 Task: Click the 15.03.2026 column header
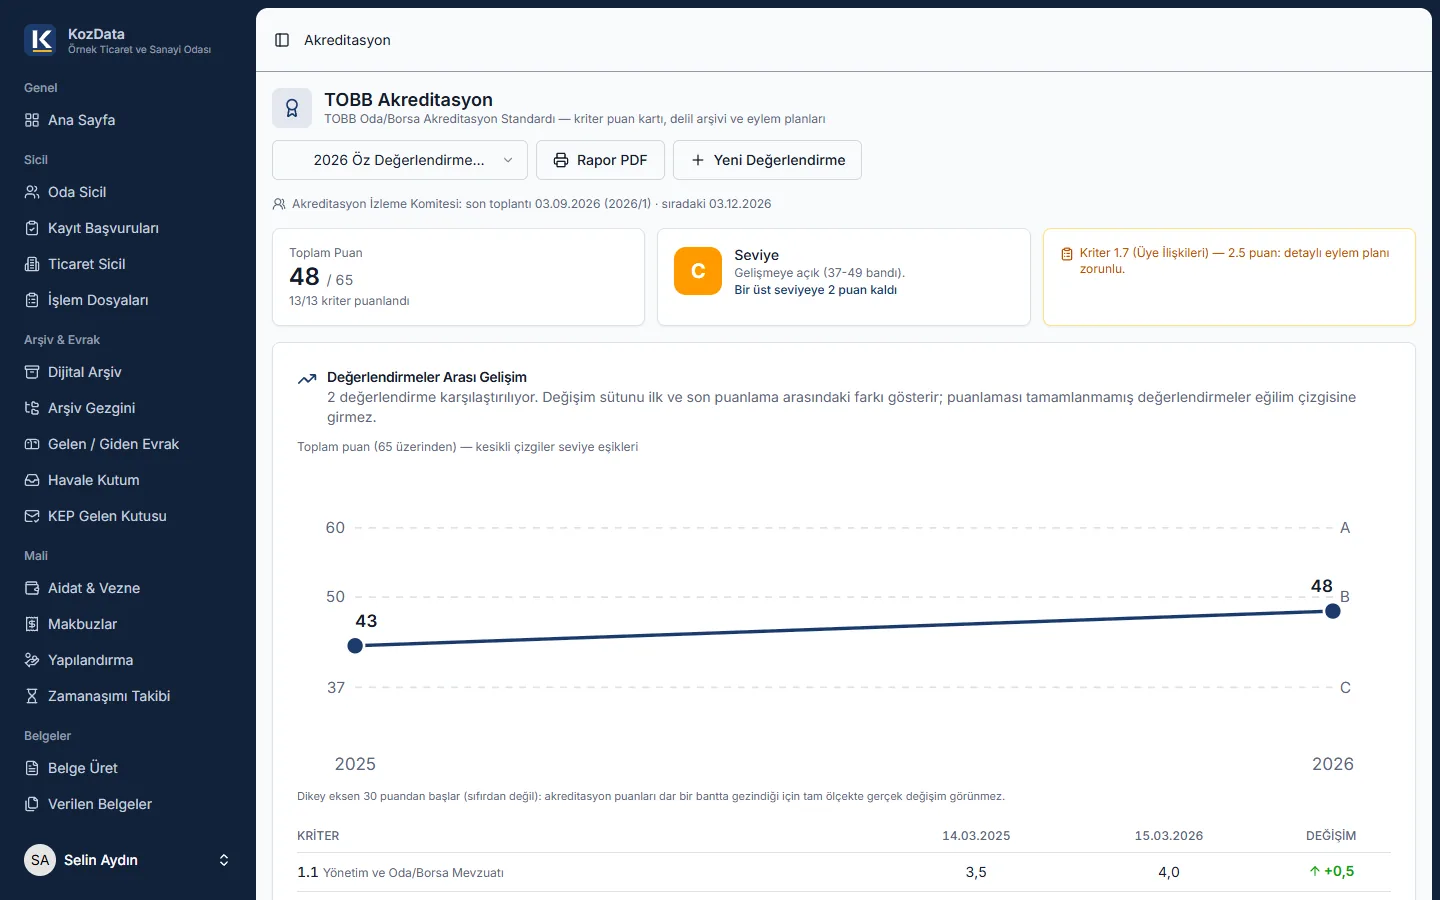click(1168, 836)
